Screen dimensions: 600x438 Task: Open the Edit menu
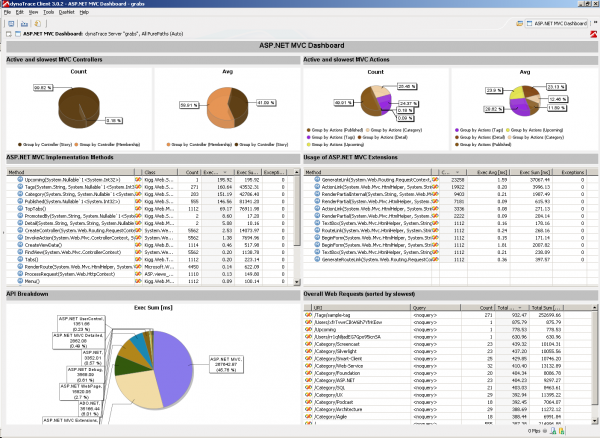(x=20, y=12)
